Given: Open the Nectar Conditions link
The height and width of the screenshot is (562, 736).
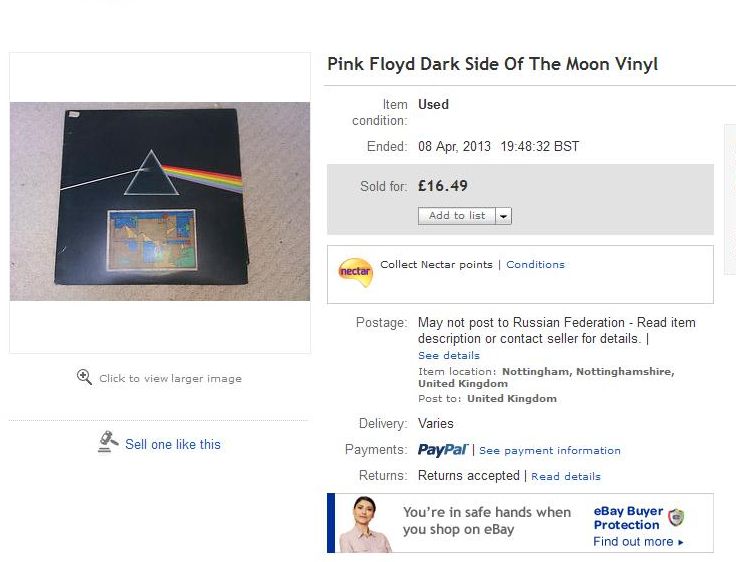Looking at the screenshot, I should 535,265.
